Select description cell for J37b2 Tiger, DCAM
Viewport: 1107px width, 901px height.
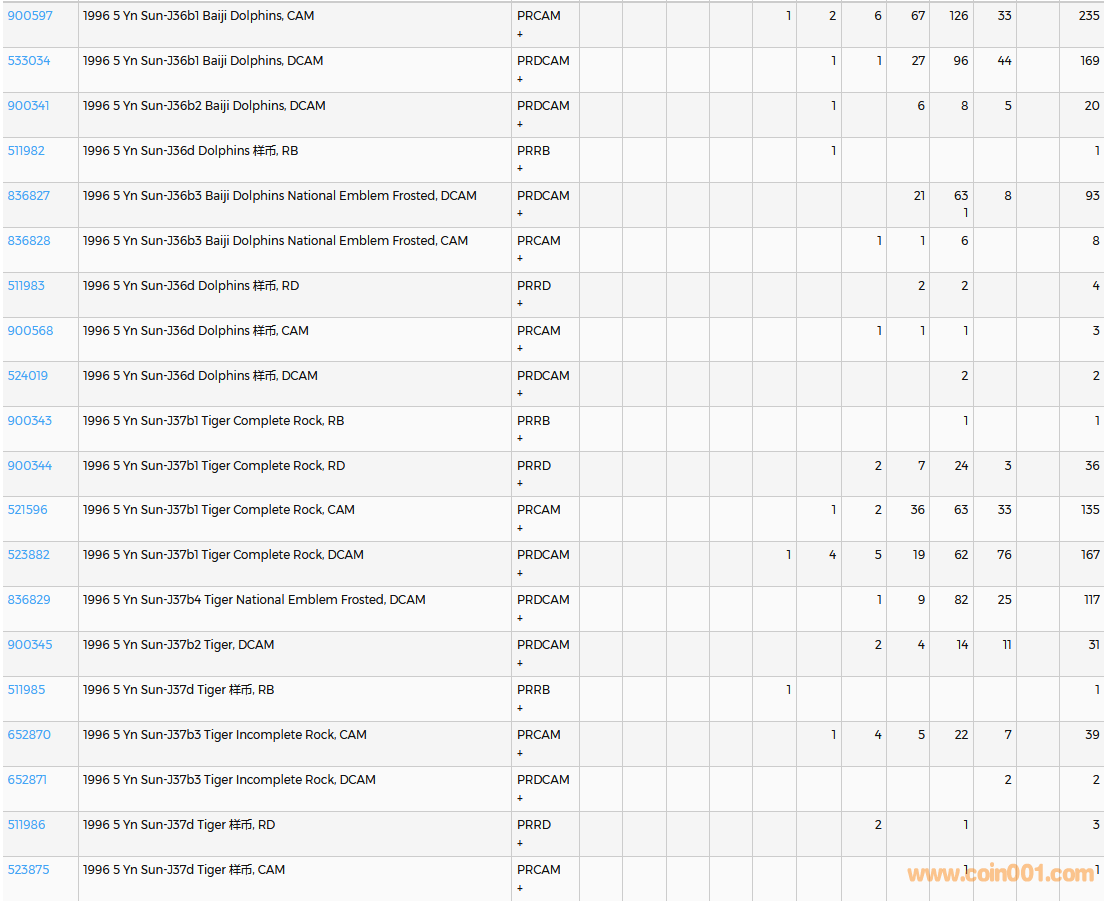click(179, 645)
